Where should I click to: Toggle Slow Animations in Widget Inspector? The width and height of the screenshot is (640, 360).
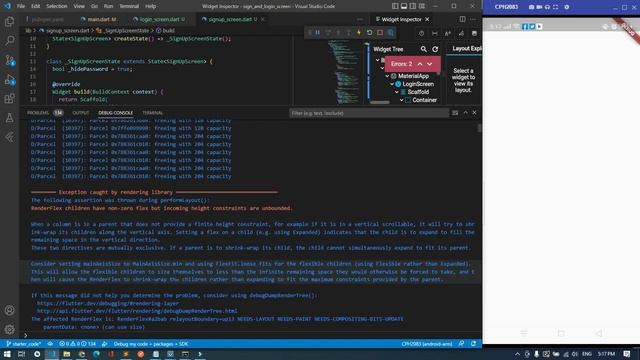pos(421,33)
